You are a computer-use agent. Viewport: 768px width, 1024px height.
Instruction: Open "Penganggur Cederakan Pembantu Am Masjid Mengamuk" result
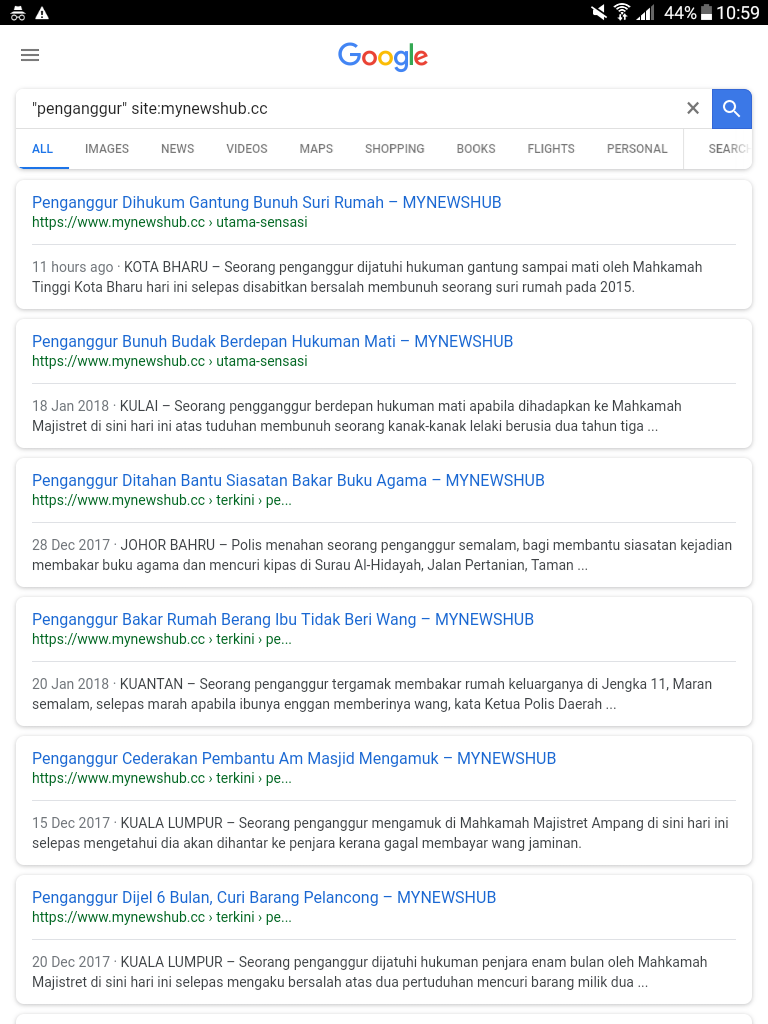point(294,759)
